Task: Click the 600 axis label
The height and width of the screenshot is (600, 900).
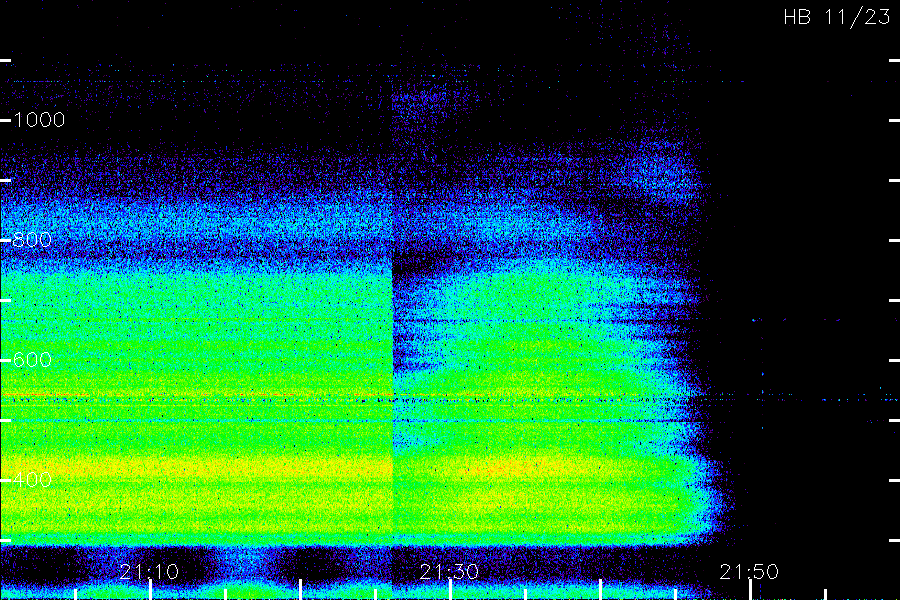Action: pyautogui.click(x=32, y=360)
